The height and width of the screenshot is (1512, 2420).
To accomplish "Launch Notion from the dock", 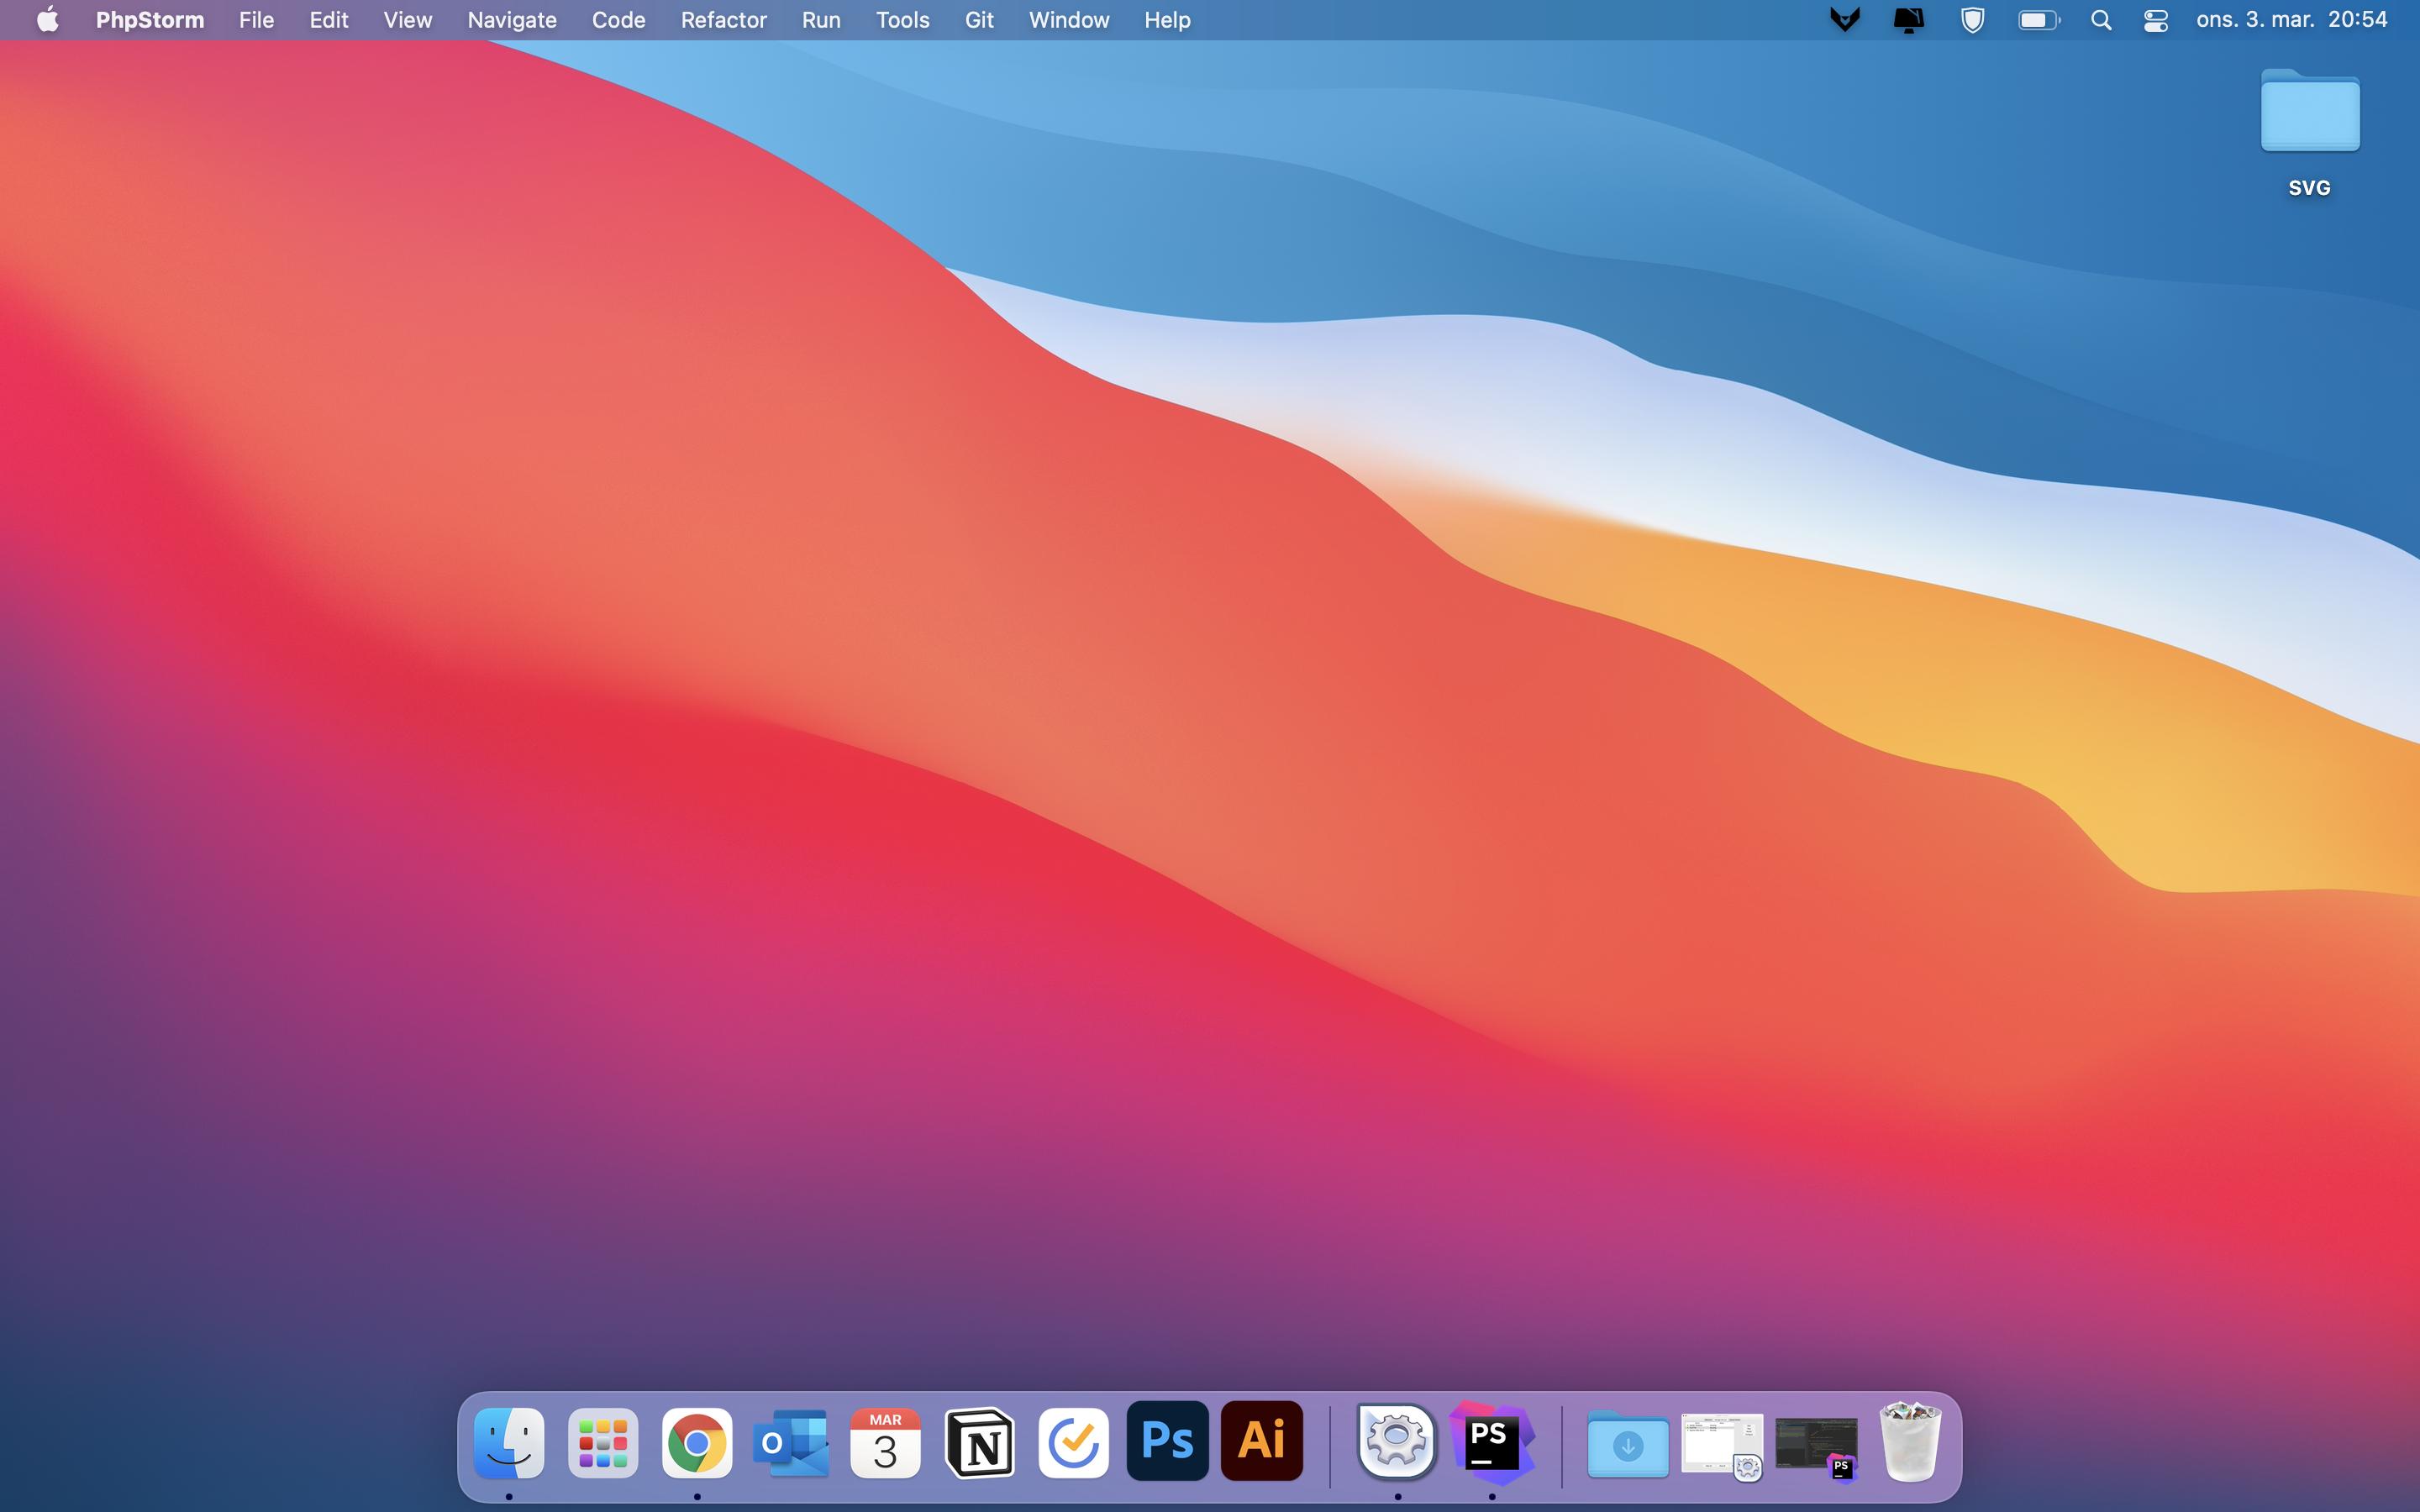I will 979,1442.
